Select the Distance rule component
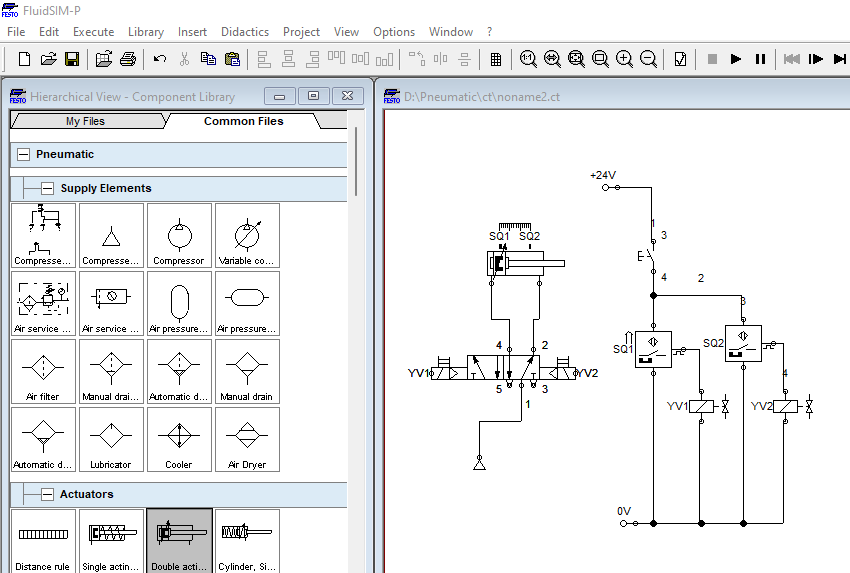 point(43,541)
